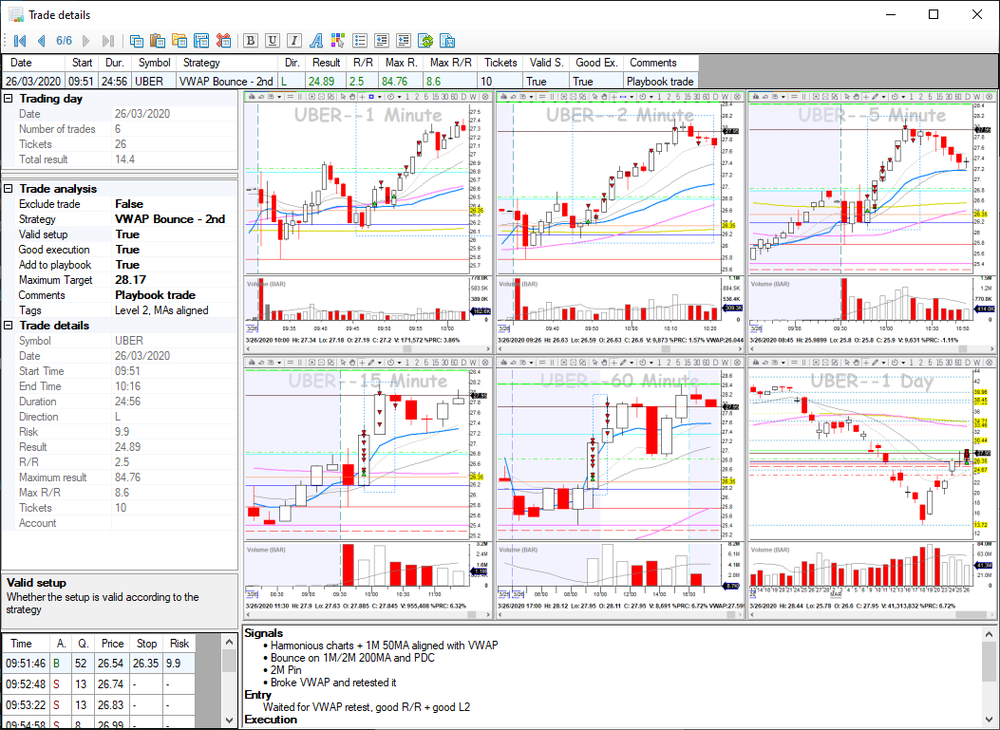Toggle bold text formatting
This screenshot has height=730, width=1000.
pos(251,41)
